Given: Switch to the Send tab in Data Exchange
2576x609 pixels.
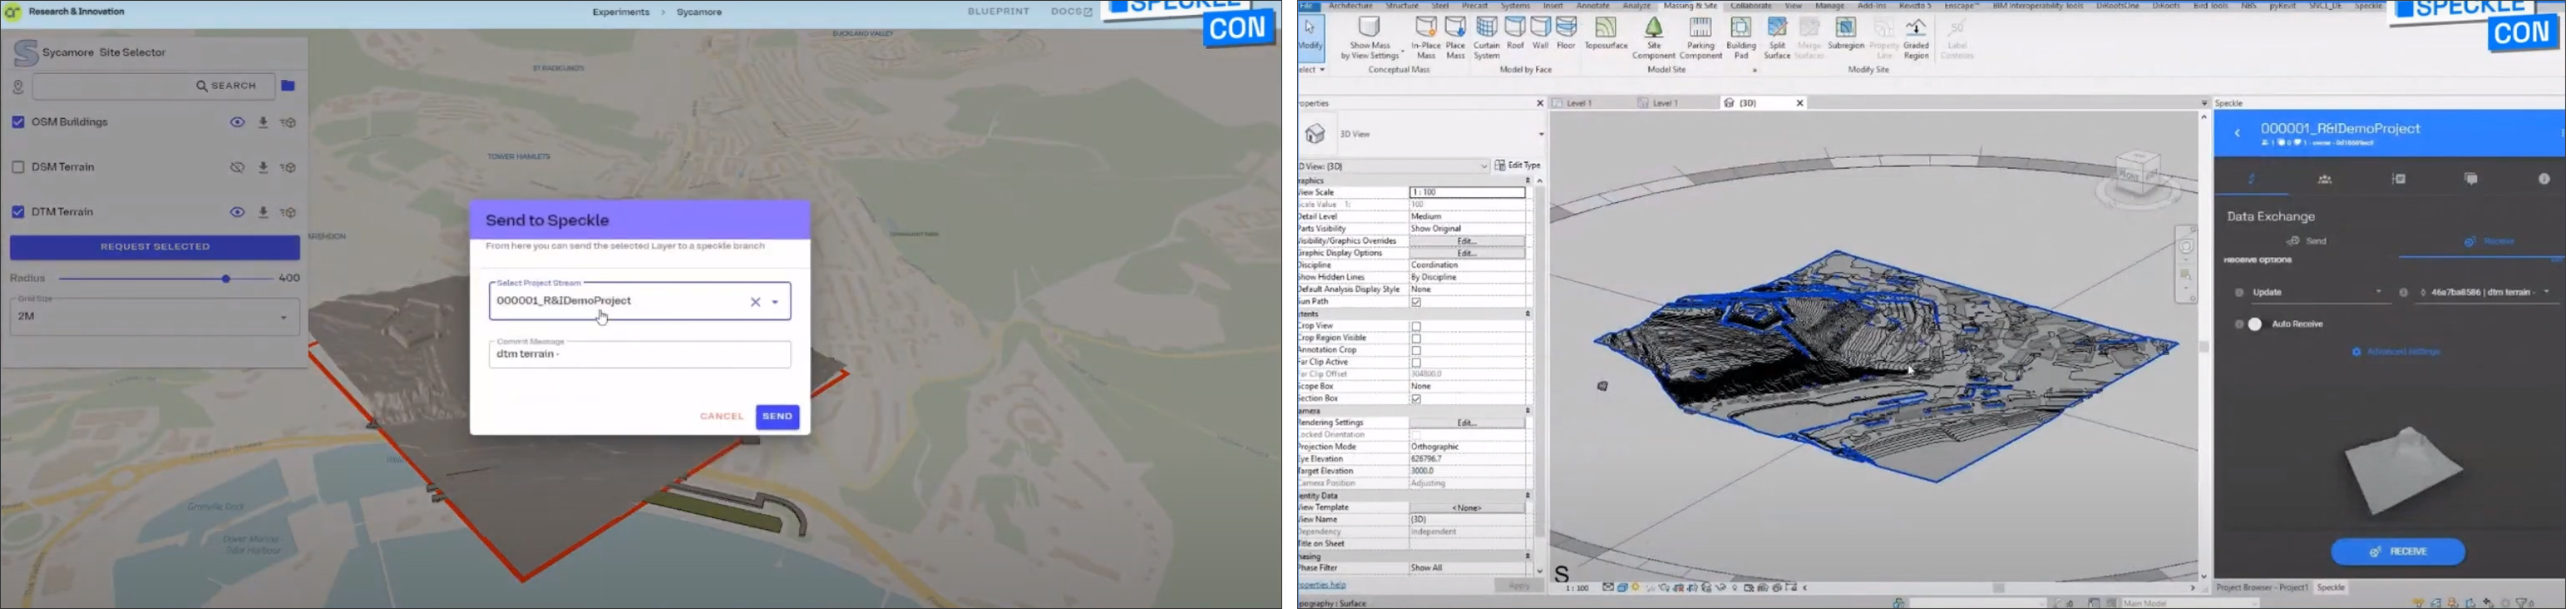Looking at the screenshot, I should [2307, 242].
